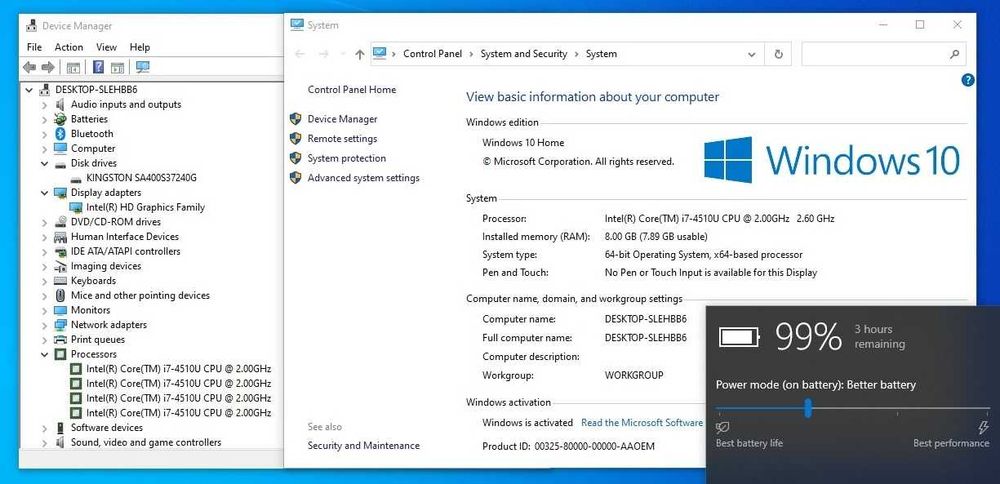The width and height of the screenshot is (1000, 484).
Task: Select the IDE ATA/ATAPI controllers item
Action: 126,251
